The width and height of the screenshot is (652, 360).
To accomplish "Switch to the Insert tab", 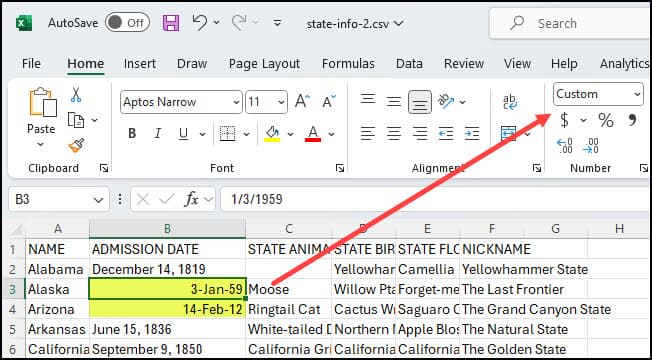I will click(x=140, y=64).
